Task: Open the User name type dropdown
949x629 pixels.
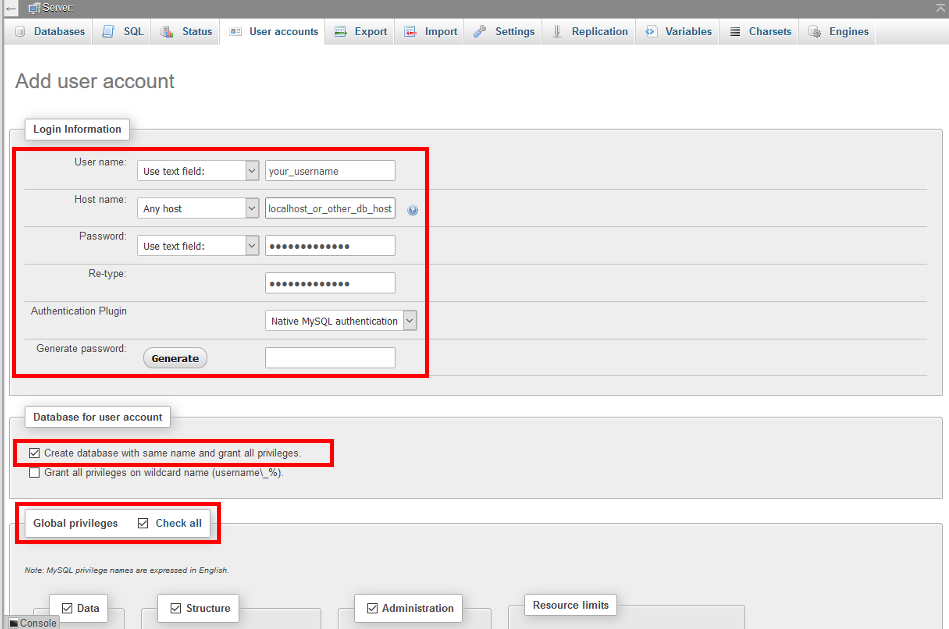Action: [198, 171]
